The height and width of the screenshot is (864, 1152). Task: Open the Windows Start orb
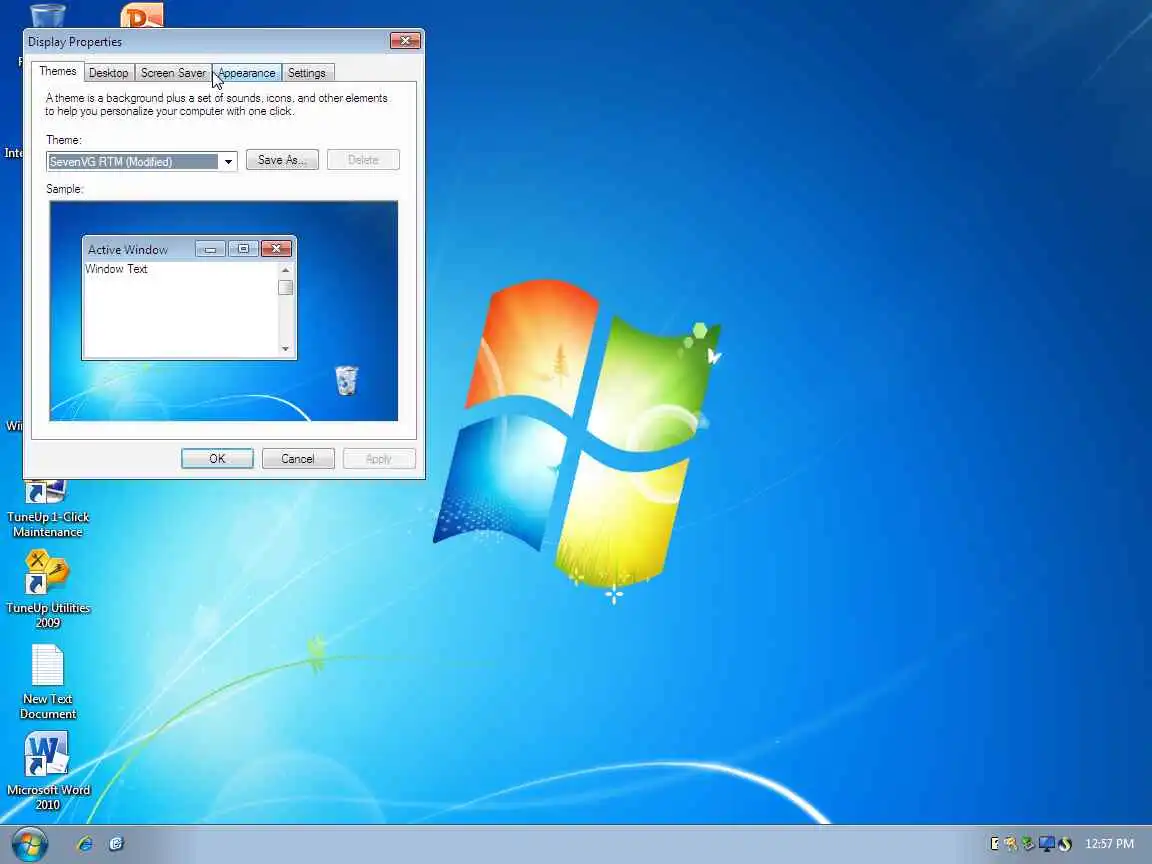click(29, 843)
